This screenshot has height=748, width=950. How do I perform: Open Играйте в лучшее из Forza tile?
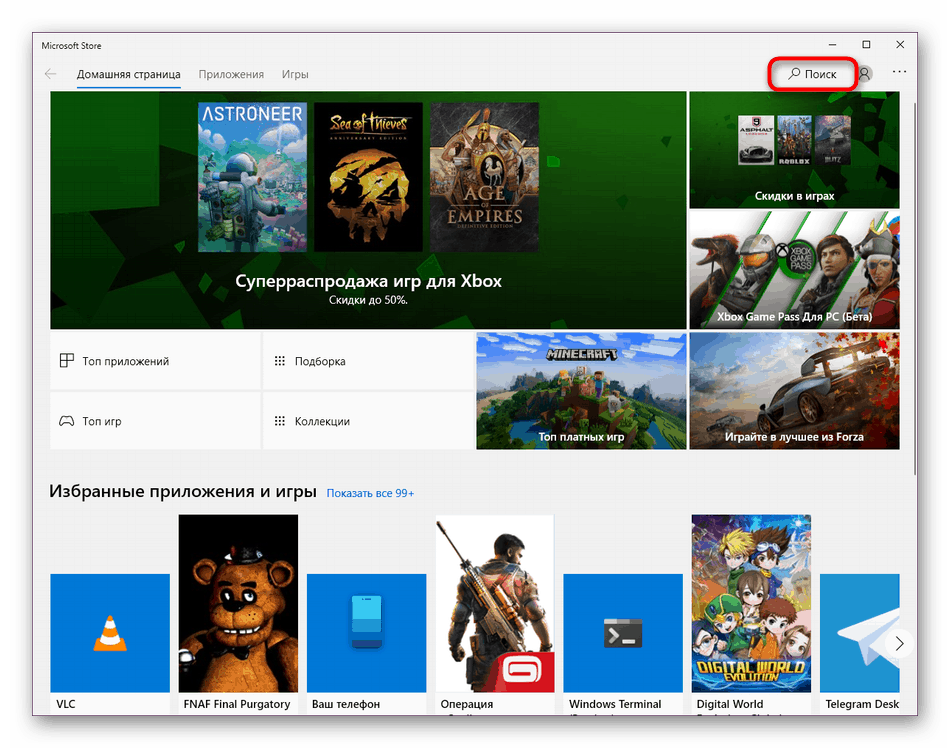click(x=794, y=391)
